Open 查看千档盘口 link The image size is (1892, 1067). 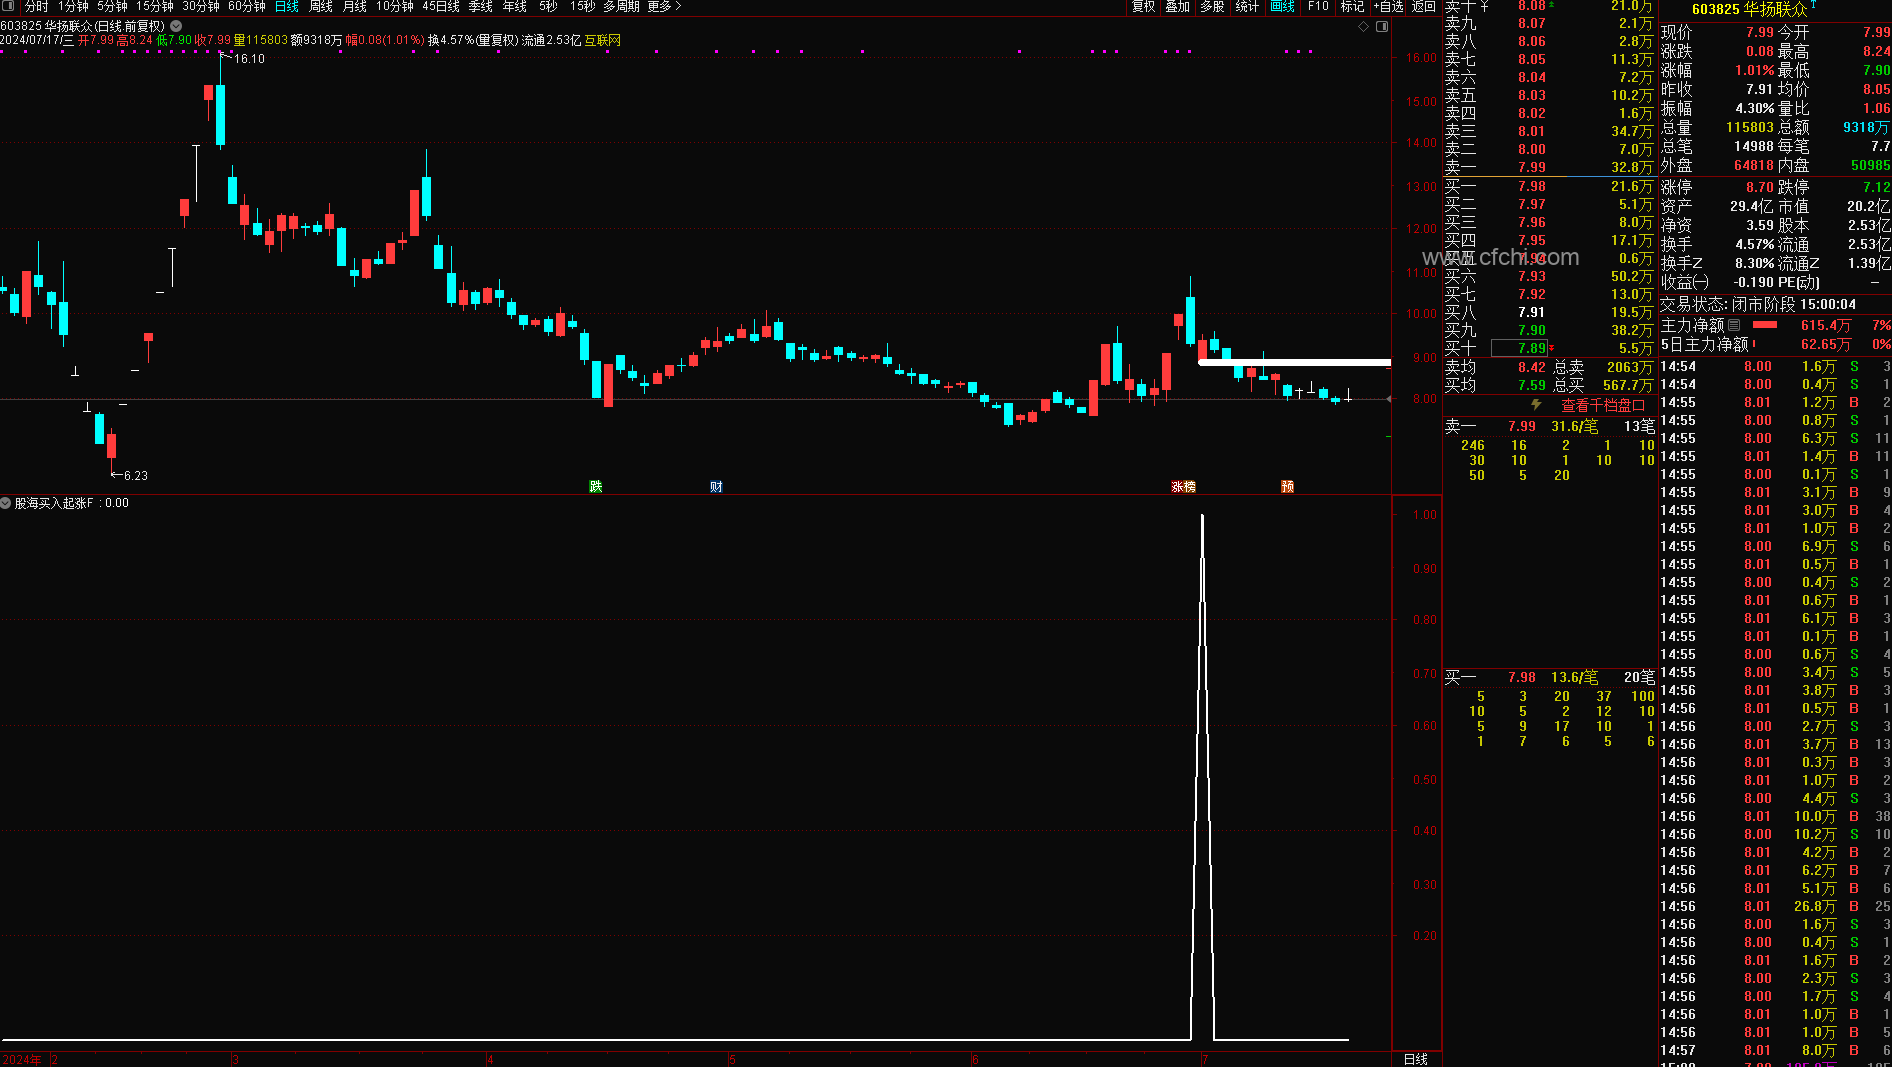coord(1603,405)
